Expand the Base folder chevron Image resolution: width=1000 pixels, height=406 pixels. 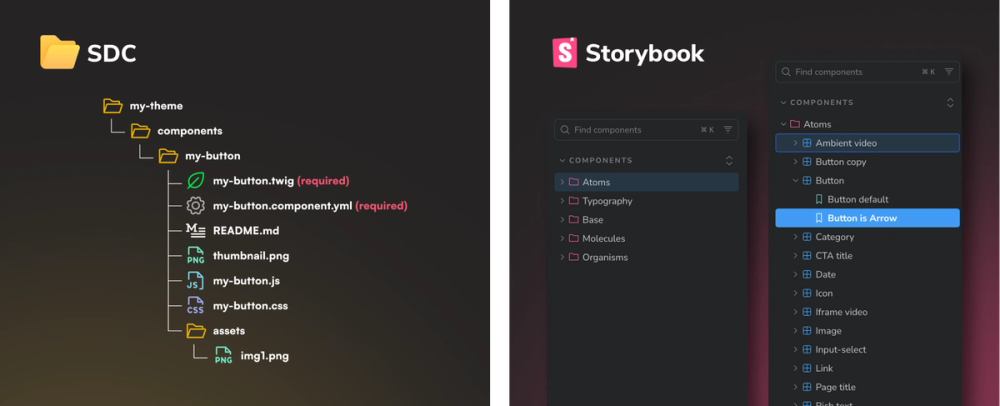pos(562,219)
